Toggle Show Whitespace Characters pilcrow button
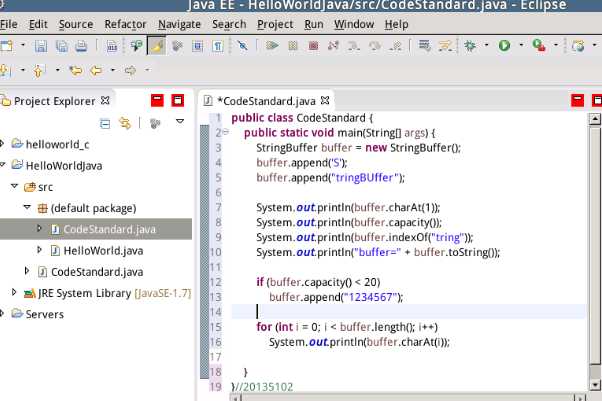The height and width of the screenshot is (401, 602). 217,46
